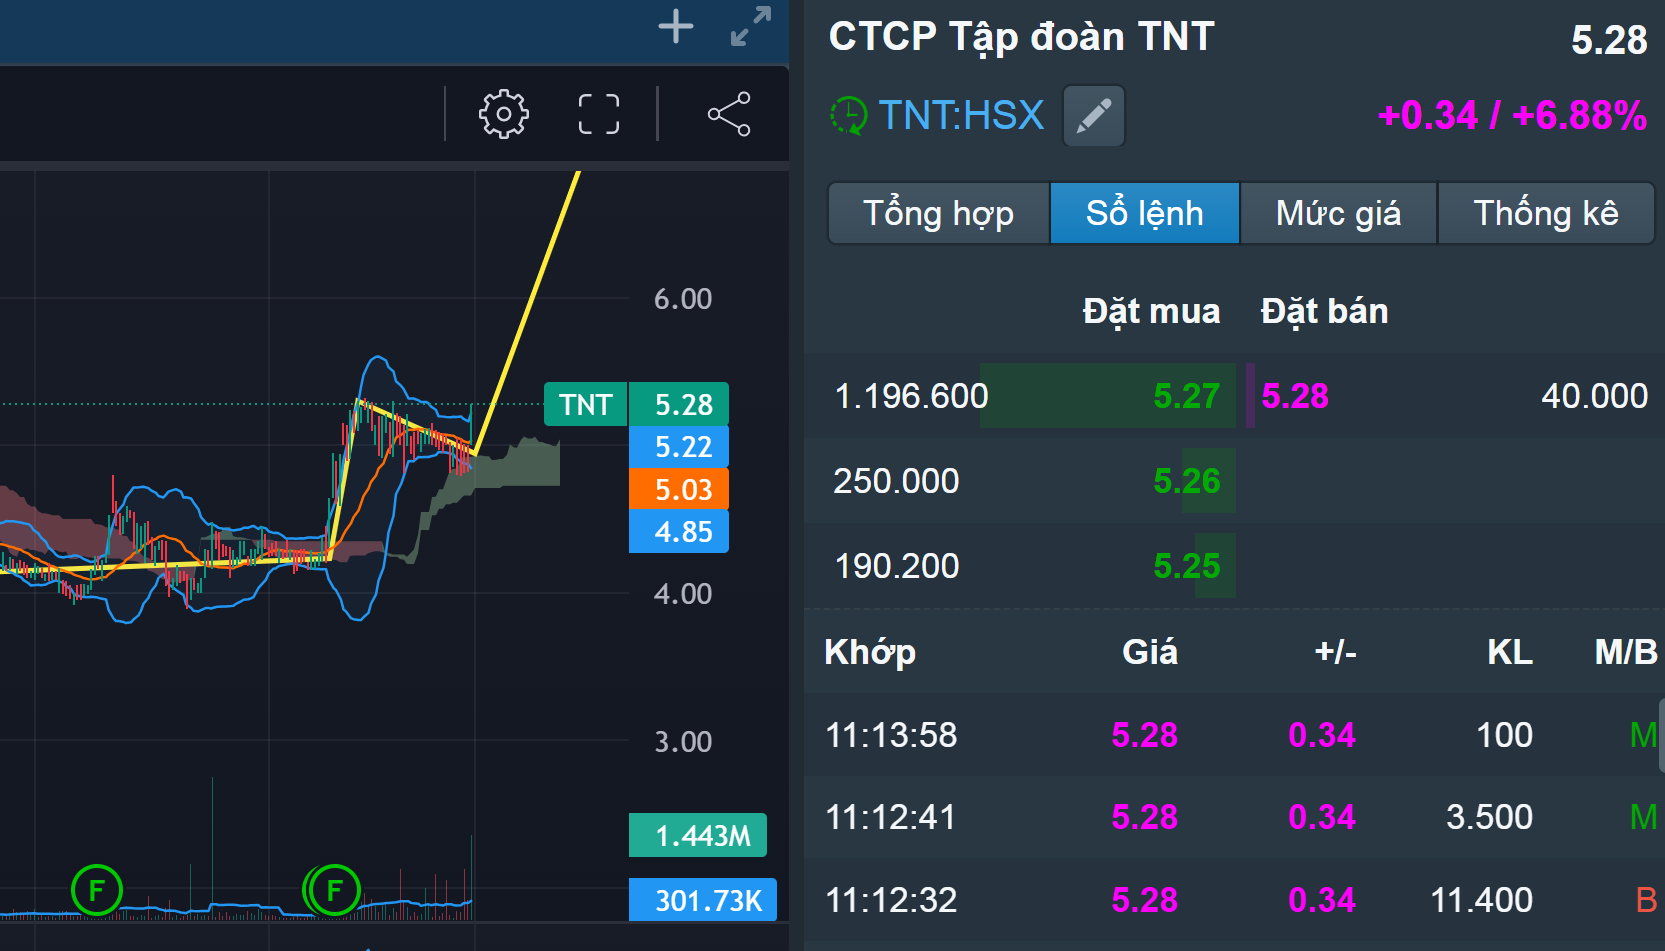Click the +0.34 / +6.88% change value
1665x951 pixels.
tap(1512, 115)
